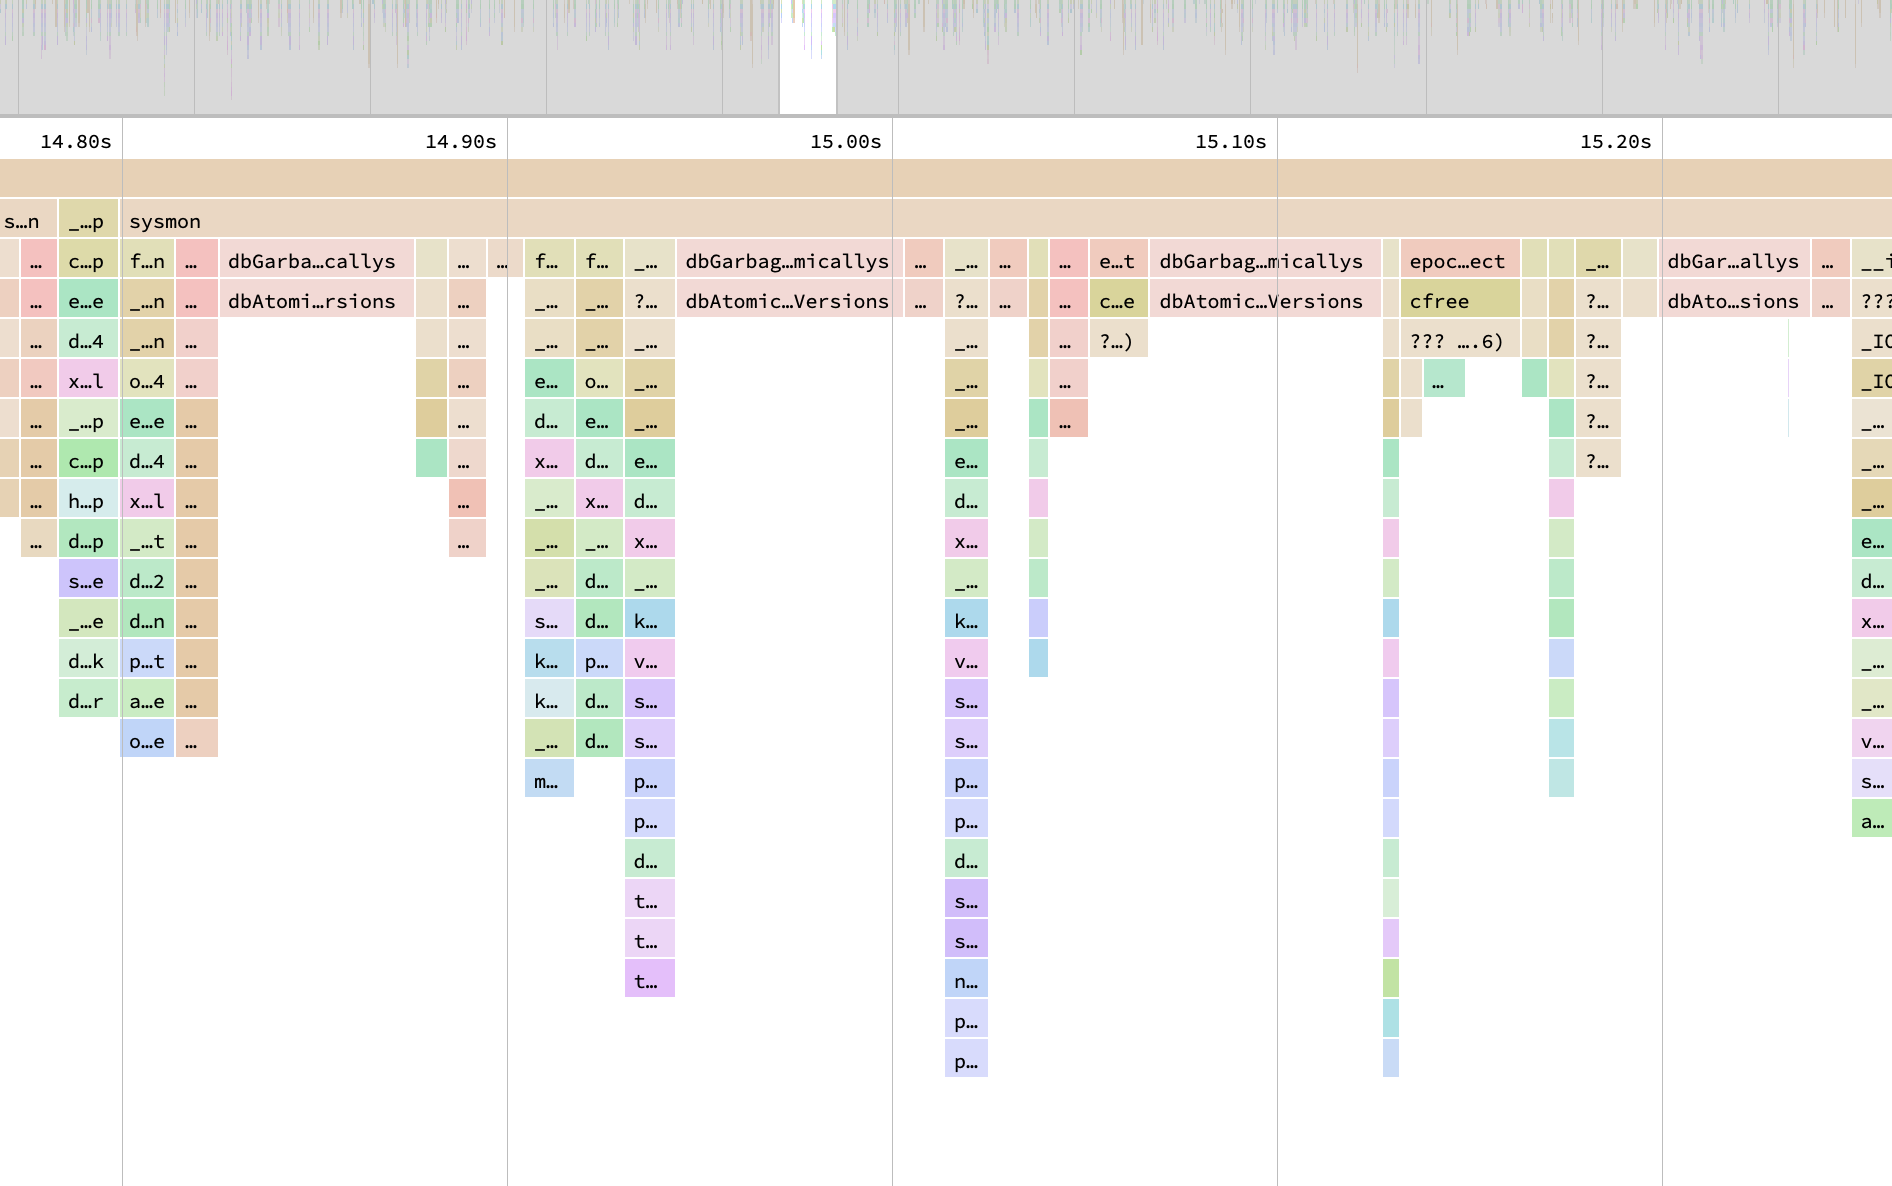This screenshot has width=1892, height=1186.
Task: Click the 15.00s time marker
Action: [845, 141]
